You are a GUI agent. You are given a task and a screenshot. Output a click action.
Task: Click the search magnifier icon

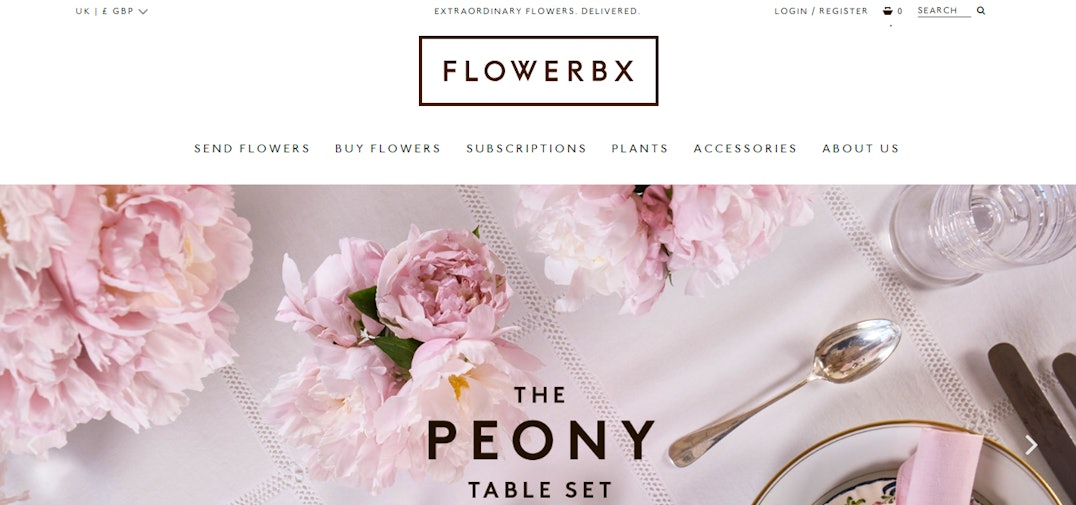981,10
